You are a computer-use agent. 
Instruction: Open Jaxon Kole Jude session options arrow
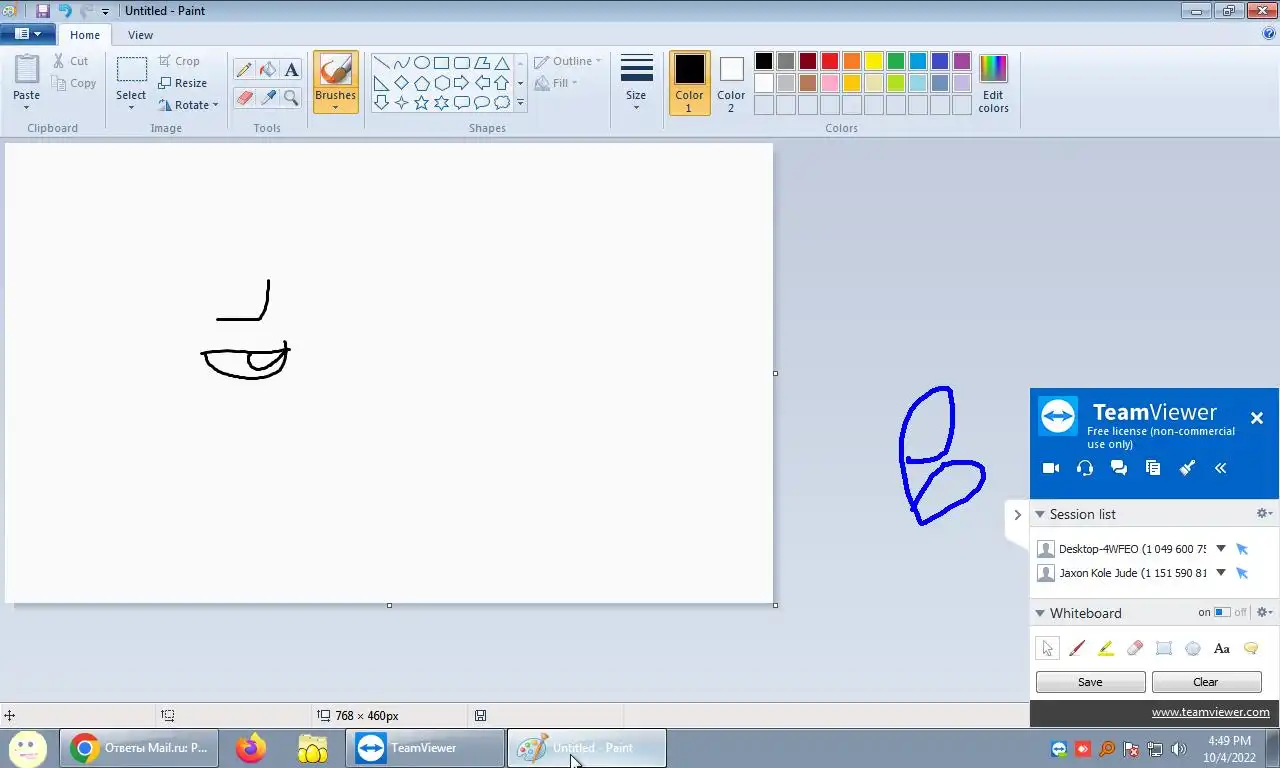click(1221, 573)
